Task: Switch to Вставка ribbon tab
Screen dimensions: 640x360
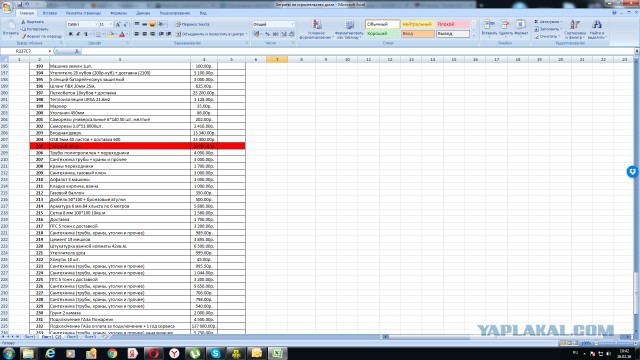Action: 50,13
